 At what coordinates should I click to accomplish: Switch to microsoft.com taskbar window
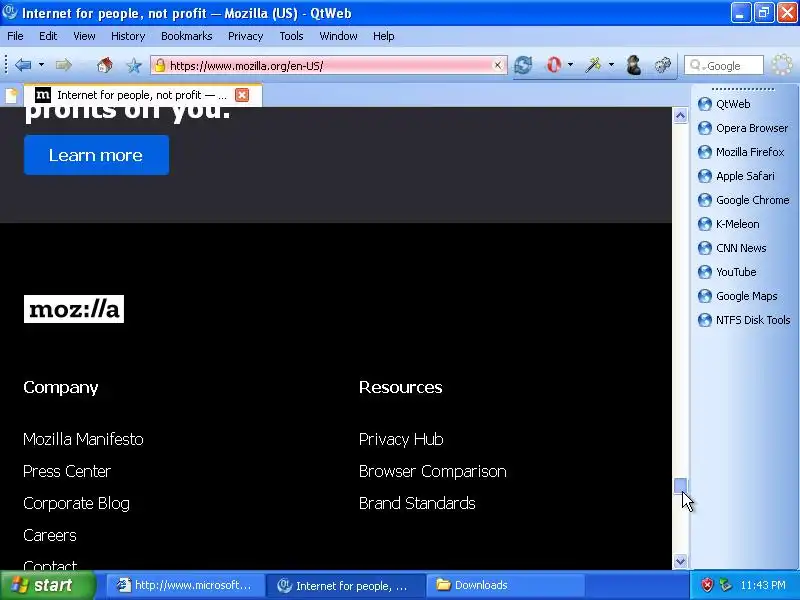point(185,585)
